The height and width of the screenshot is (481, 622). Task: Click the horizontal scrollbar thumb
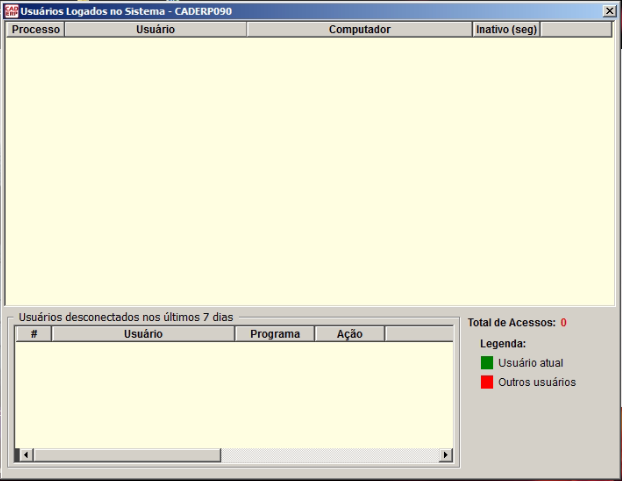(x=127, y=455)
